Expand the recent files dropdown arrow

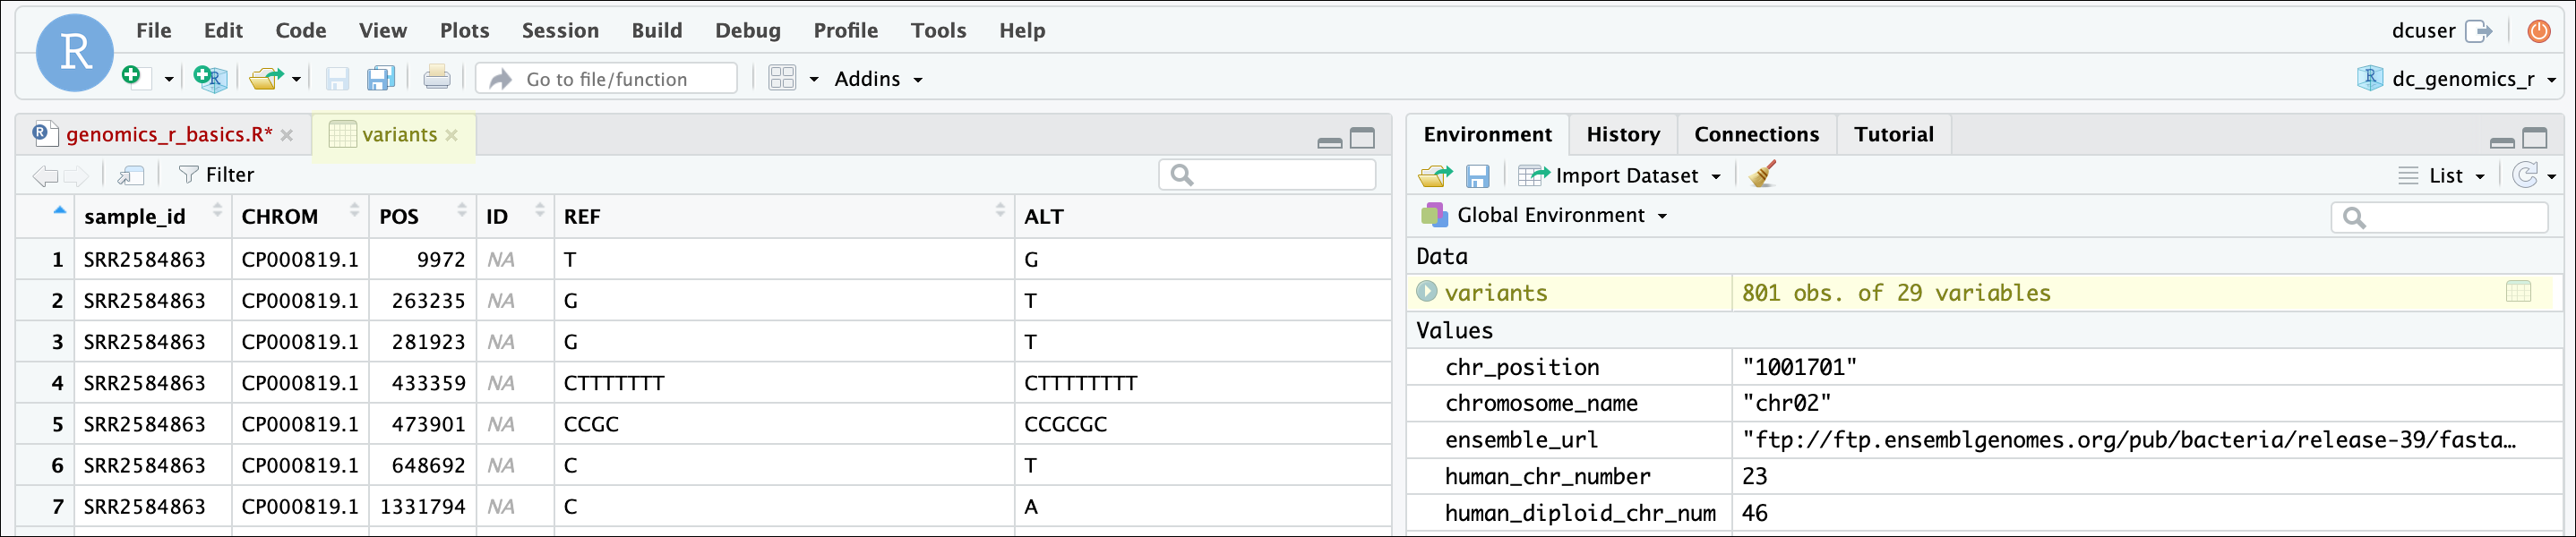[297, 79]
